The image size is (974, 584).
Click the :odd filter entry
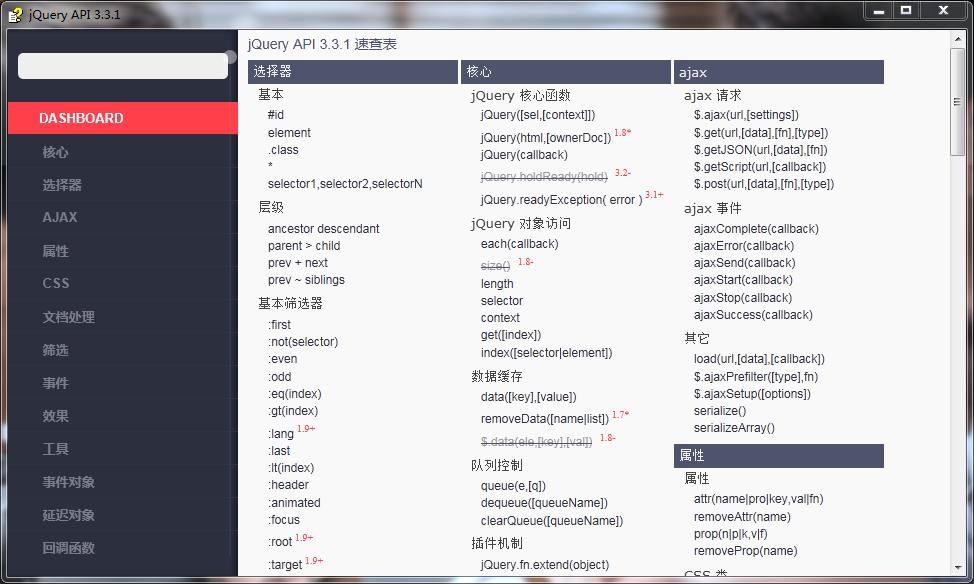click(280, 376)
